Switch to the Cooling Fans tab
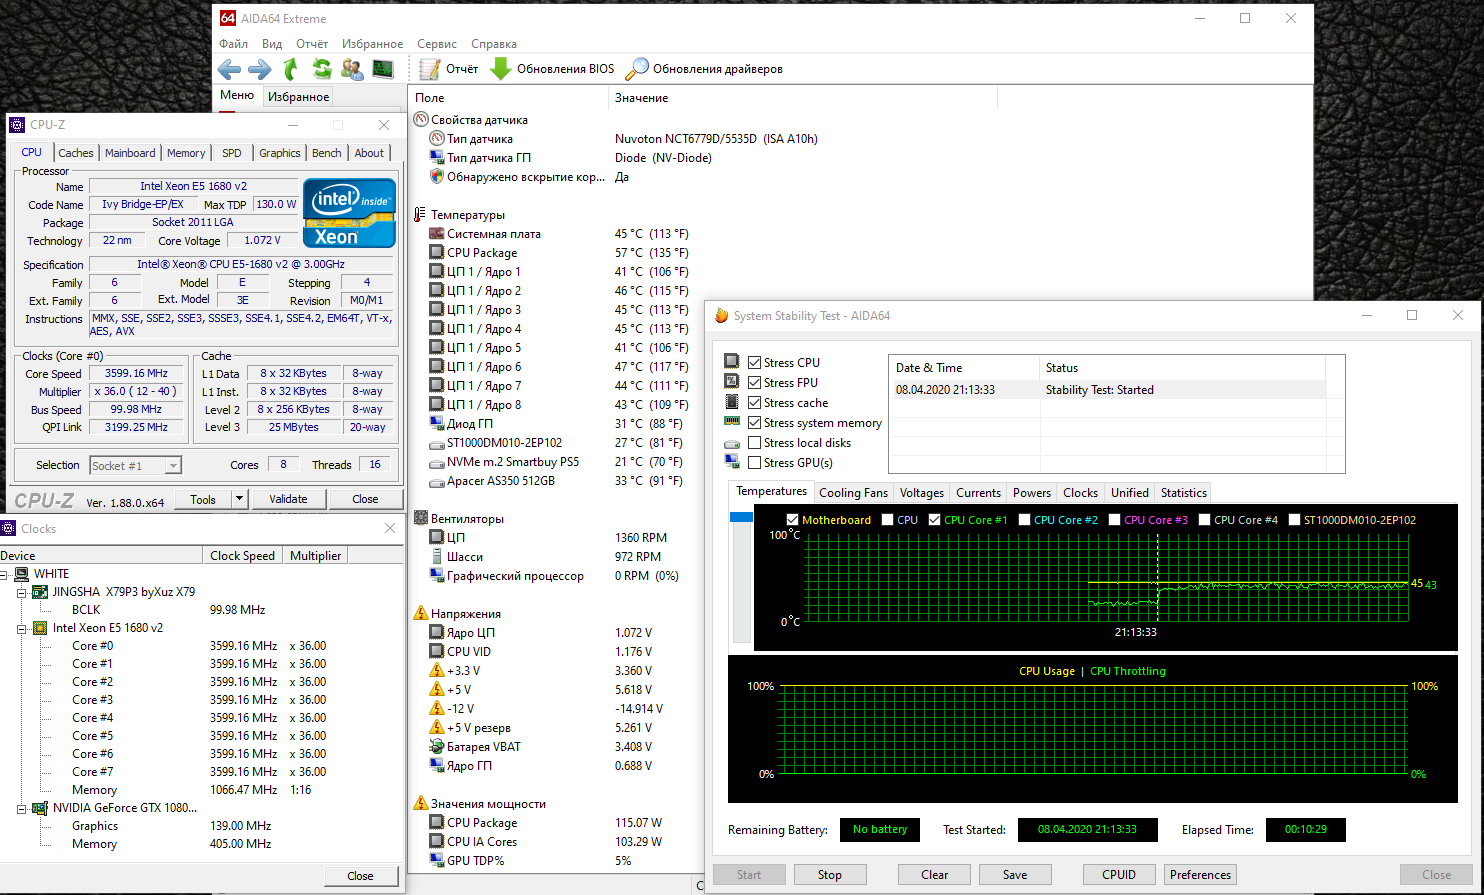Screen dimensions: 1484x895 853,493
